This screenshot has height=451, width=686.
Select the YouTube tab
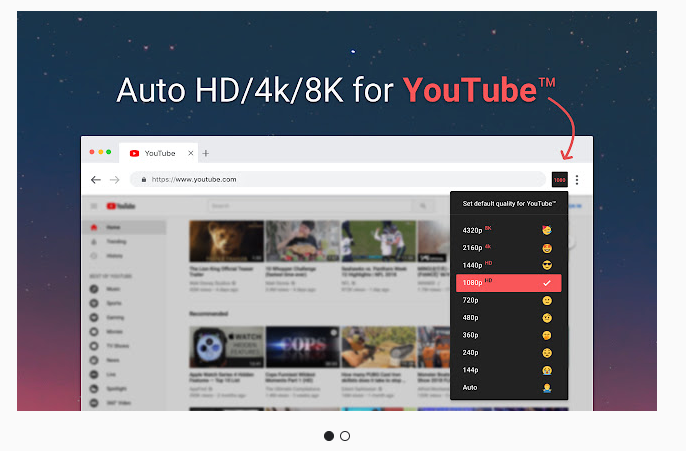159,153
